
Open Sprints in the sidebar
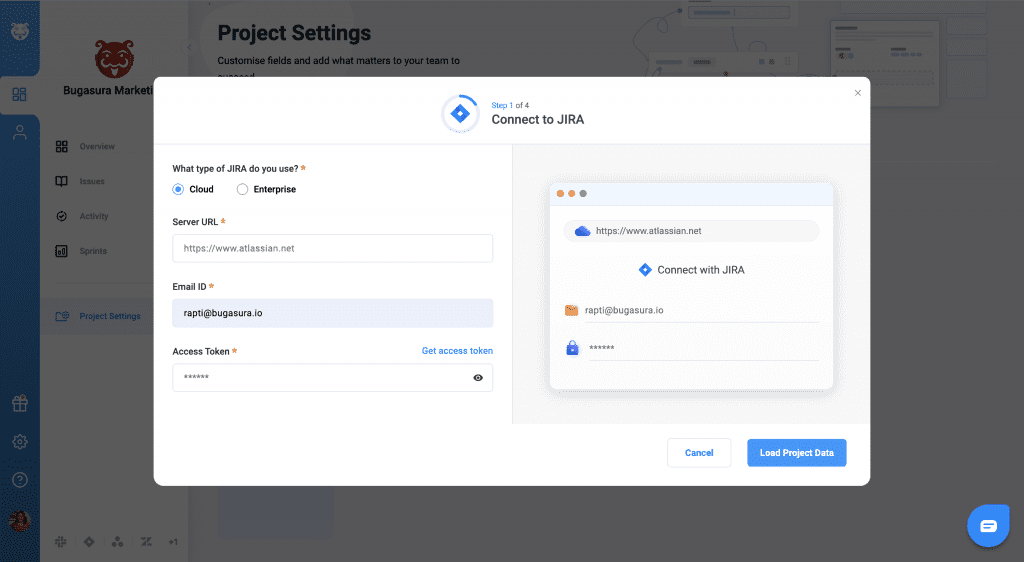(93, 251)
